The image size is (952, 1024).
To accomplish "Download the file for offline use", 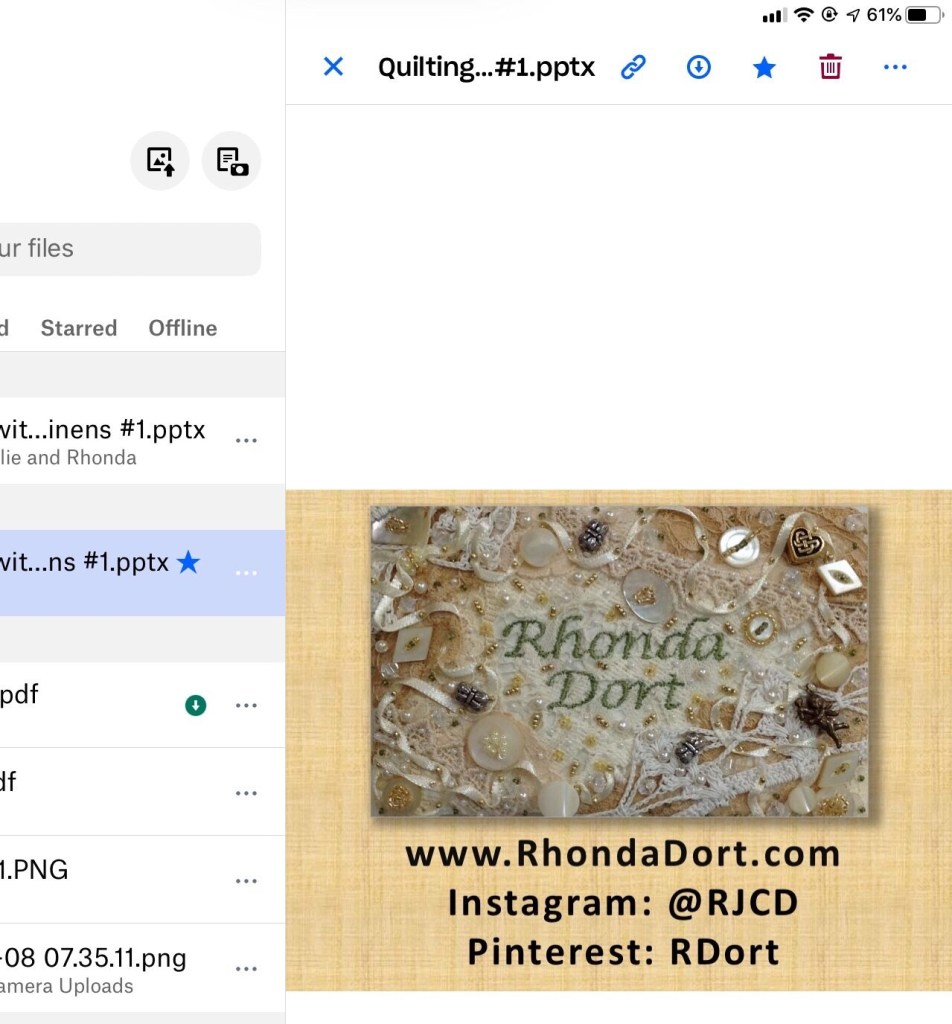I will click(x=698, y=67).
